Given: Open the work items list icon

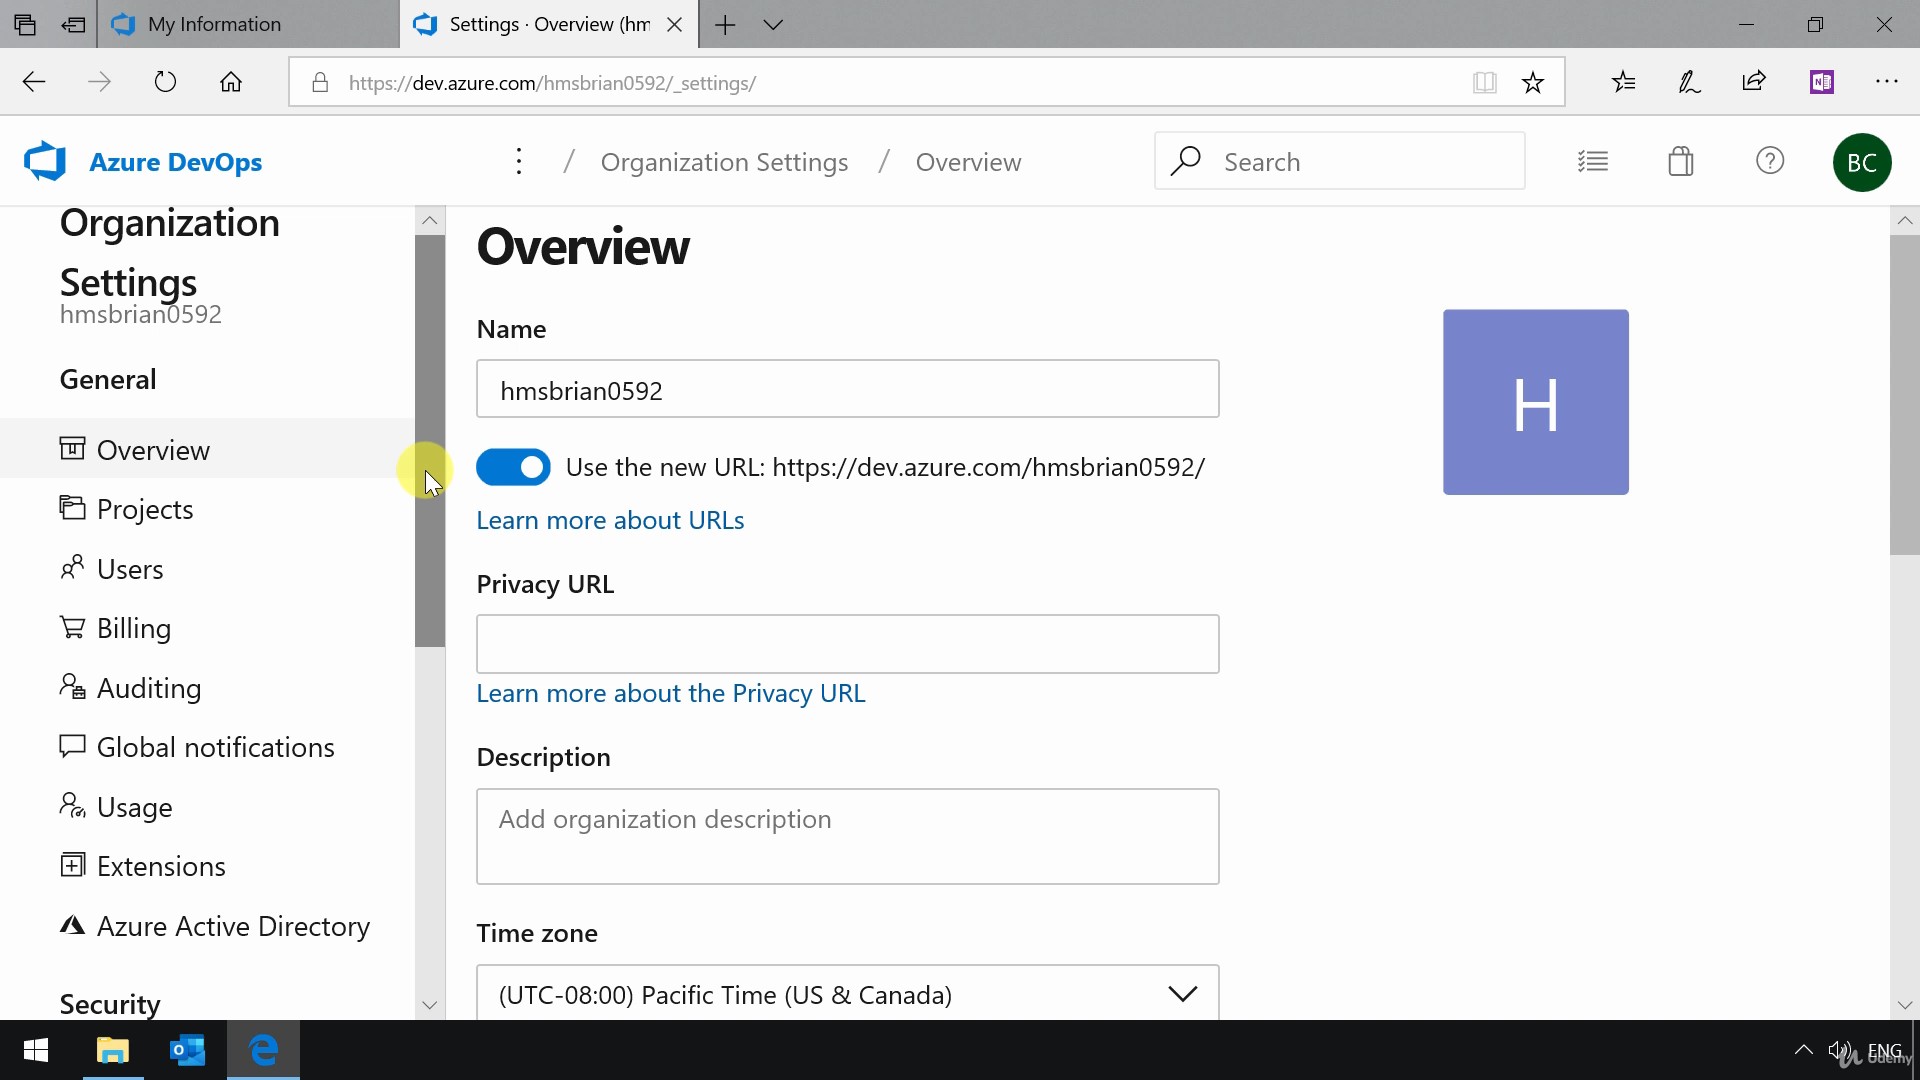Looking at the screenshot, I should [1593, 161].
